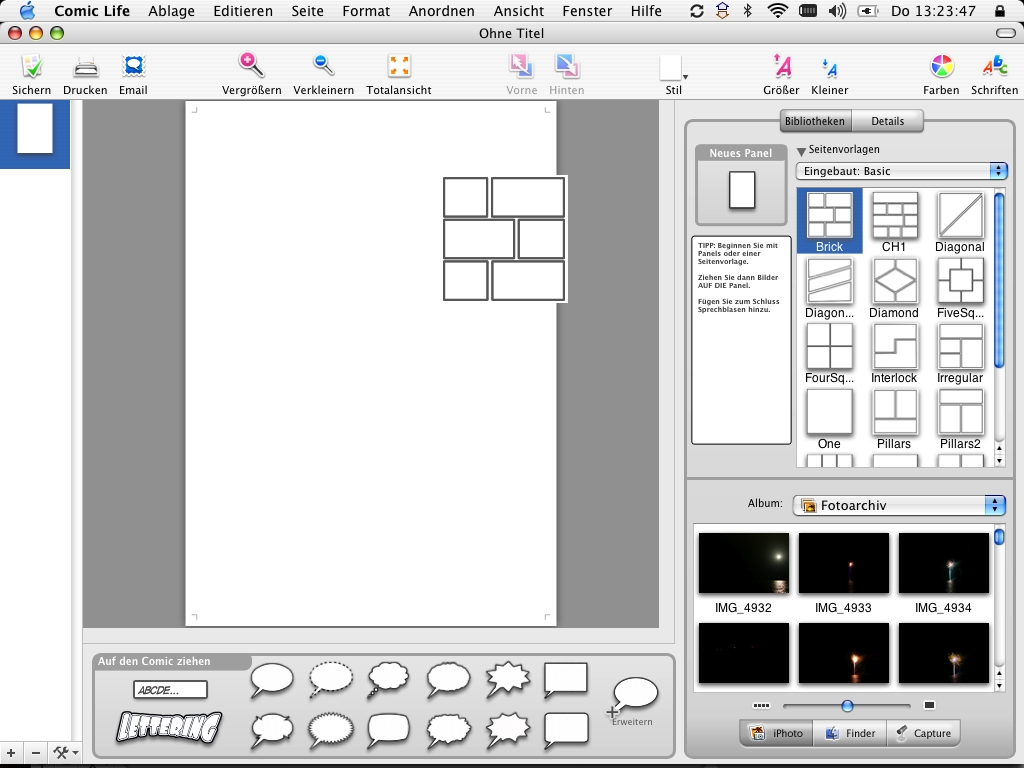Open the Editieren menu
The image size is (1024, 768).
[243, 11]
